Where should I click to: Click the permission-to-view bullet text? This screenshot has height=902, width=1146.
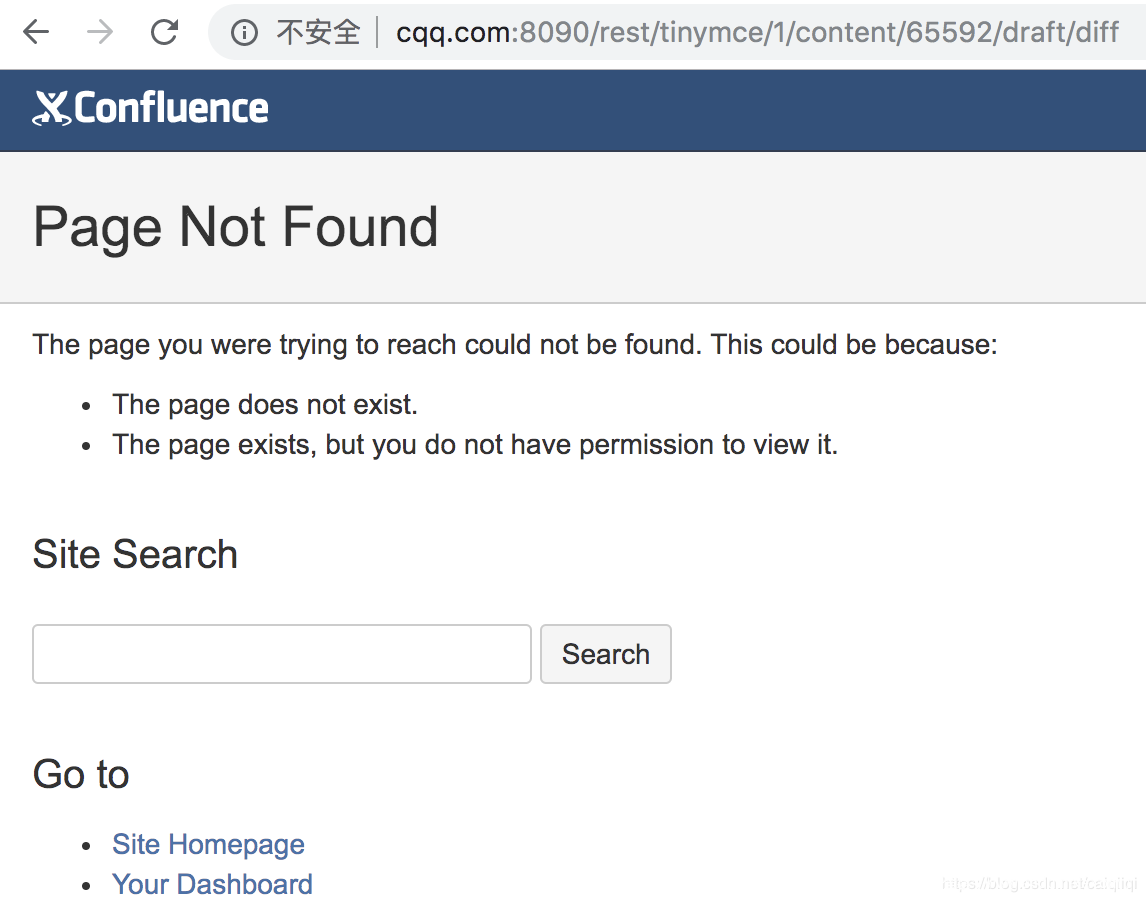pos(475,444)
